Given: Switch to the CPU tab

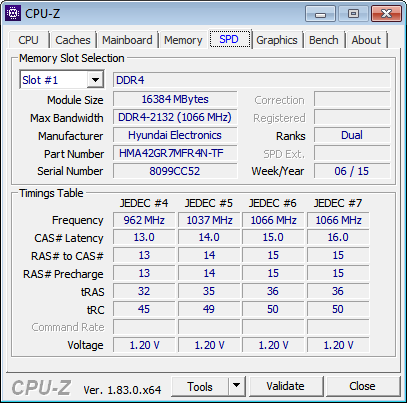Looking at the screenshot, I should pyautogui.click(x=29, y=40).
